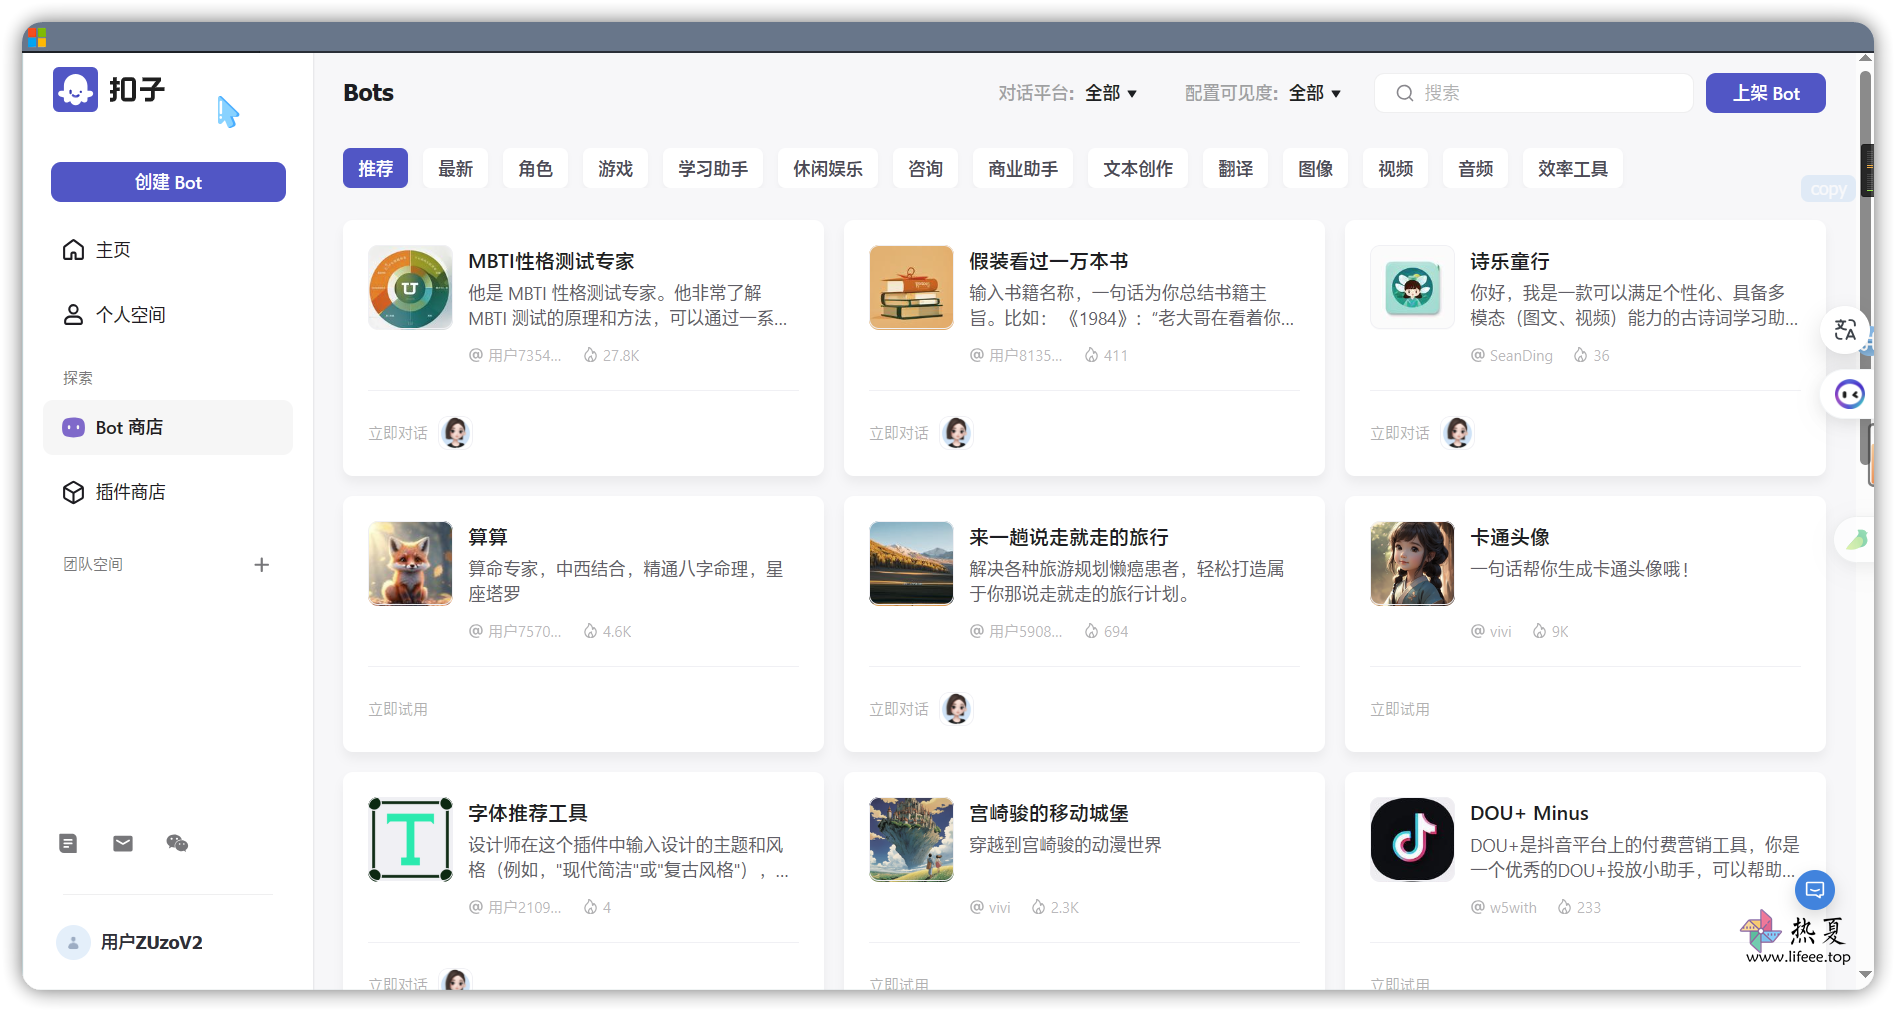Expand the 配置可见度 dropdown
This screenshot has height=1012, width=1896.
pyautogui.click(x=1314, y=93)
